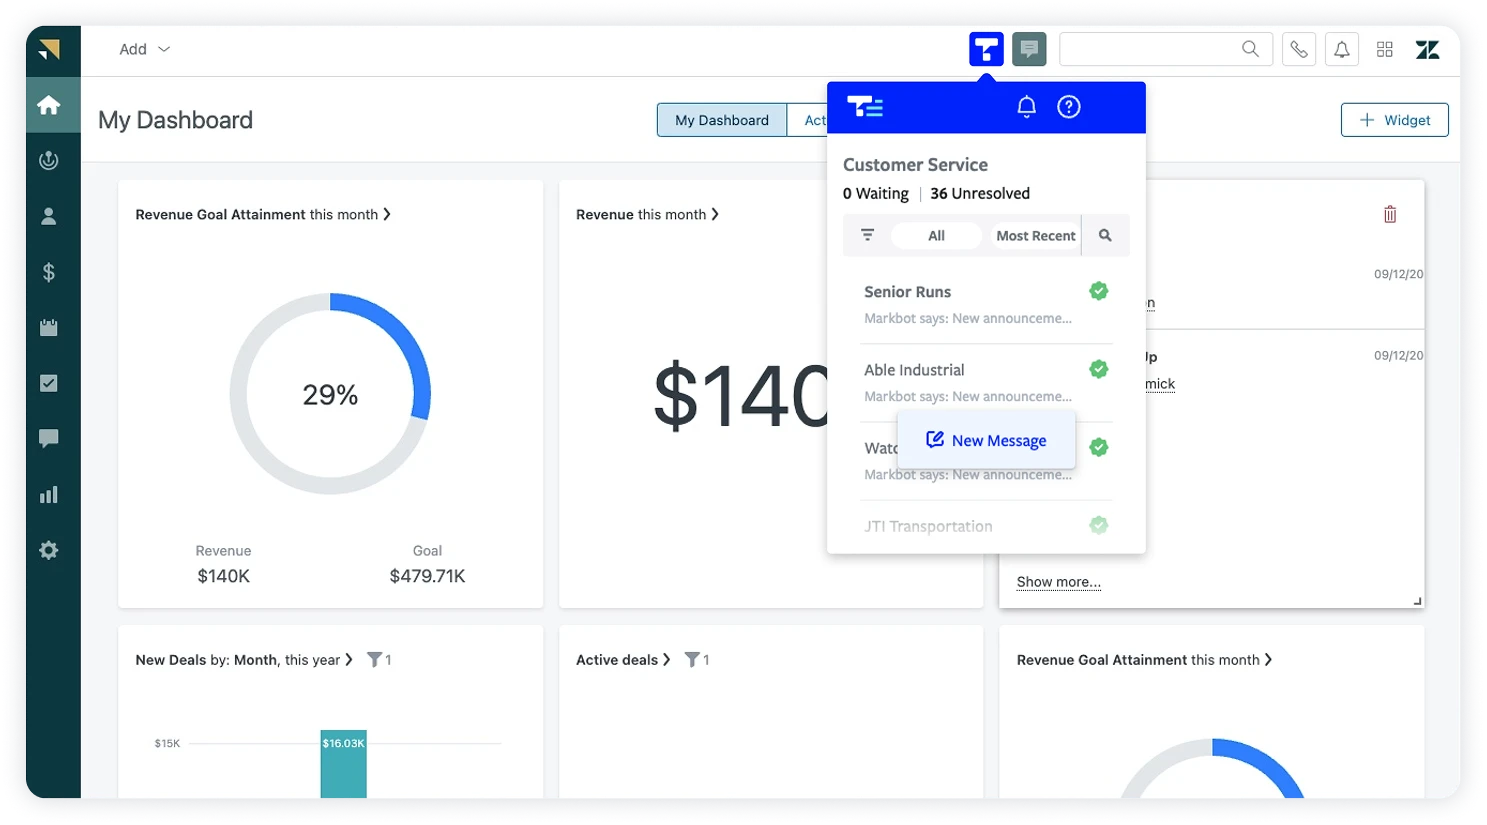Open the Reports bar chart sidebar icon
This screenshot has height=825, width=1487.
click(x=49, y=494)
